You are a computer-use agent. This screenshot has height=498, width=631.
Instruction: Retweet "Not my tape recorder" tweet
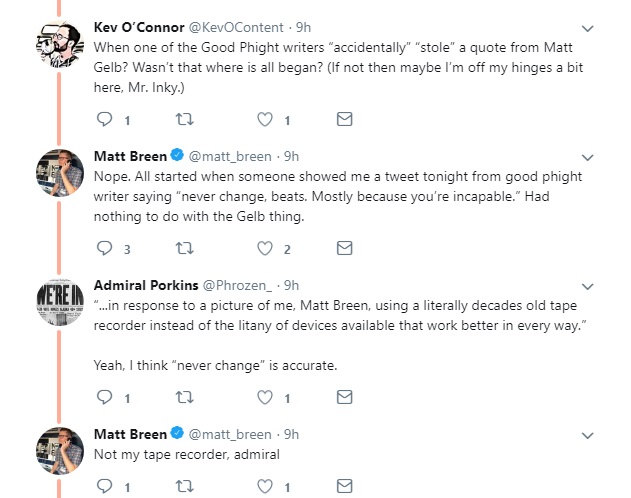pyautogui.click(x=184, y=486)
